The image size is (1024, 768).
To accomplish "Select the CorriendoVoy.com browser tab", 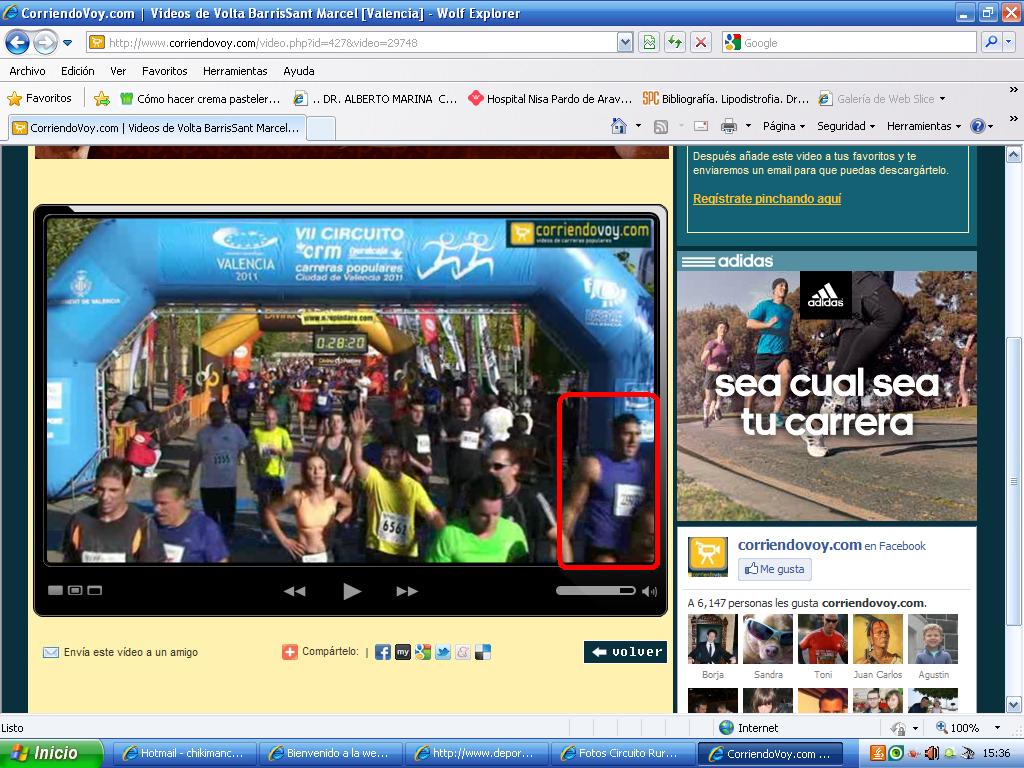I will point(157,128).
